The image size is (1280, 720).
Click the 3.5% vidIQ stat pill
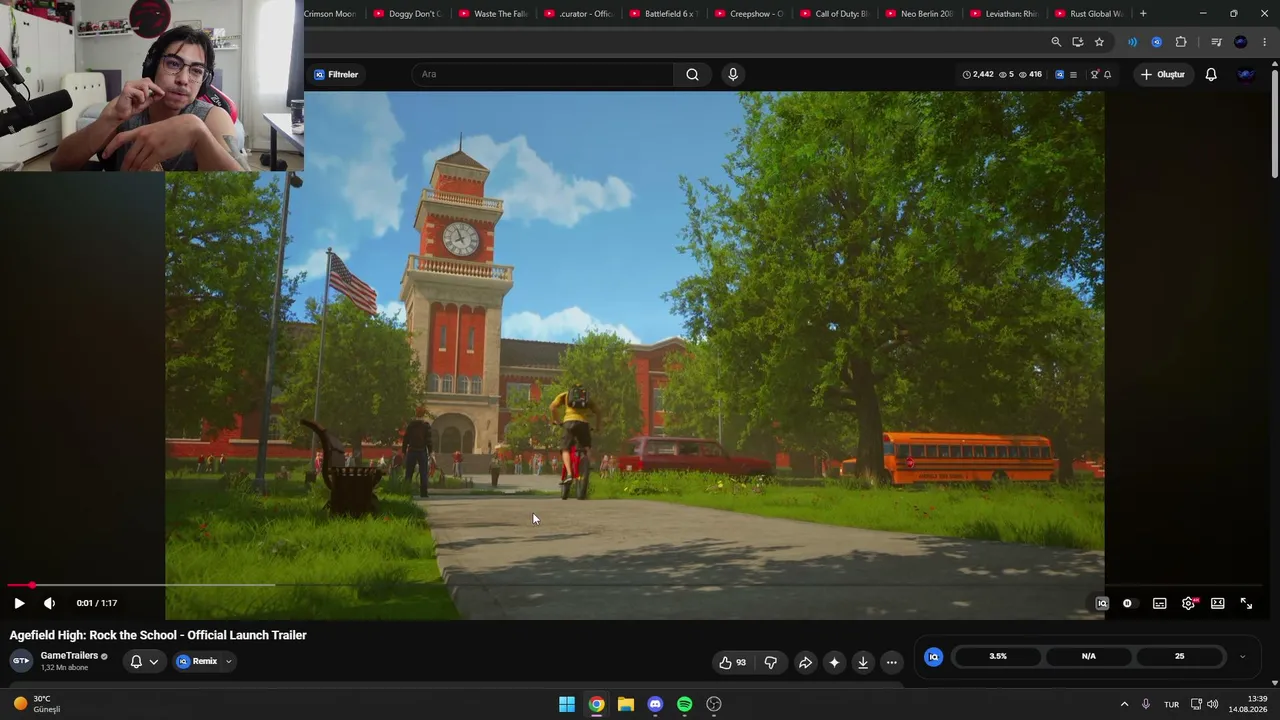tap(998, 656)
